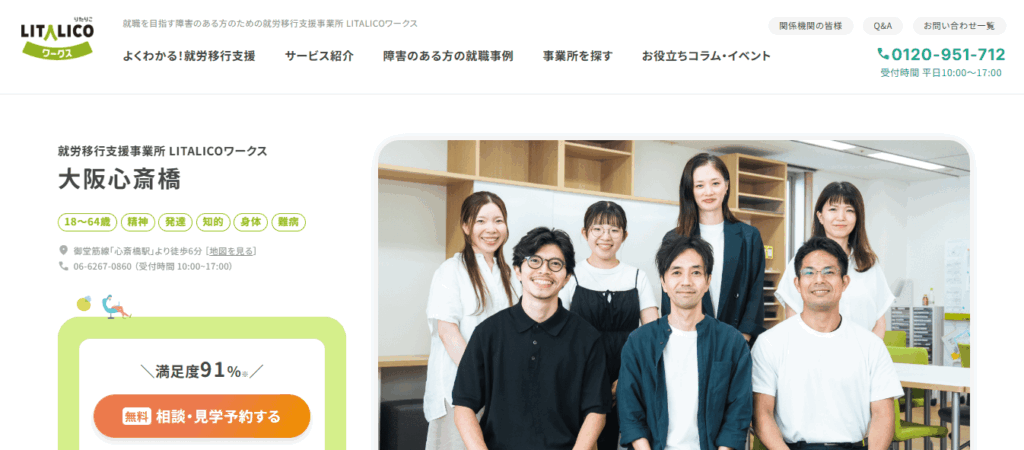The image size is (1024, 450).
Task: Open 事業所を探す menu
Action: 578,56
